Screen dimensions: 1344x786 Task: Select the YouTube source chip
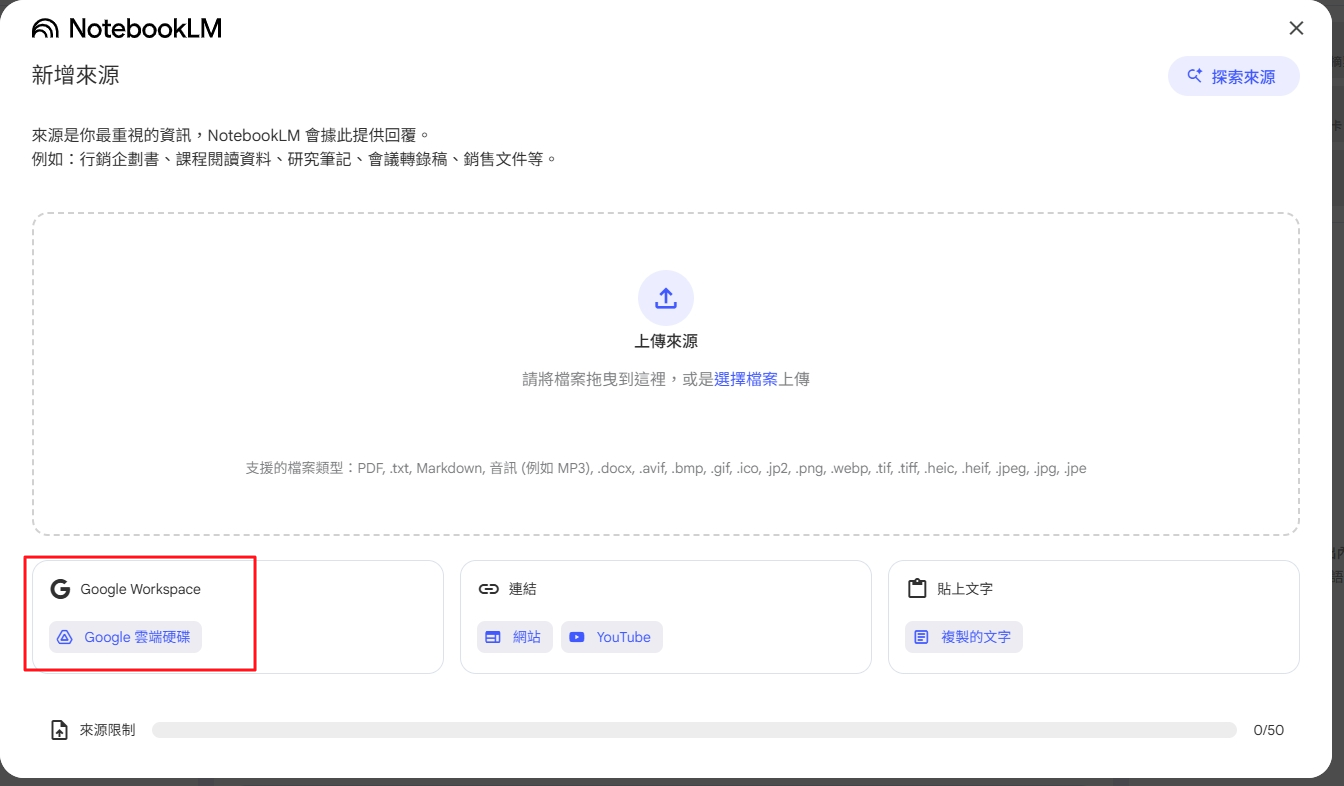tap(611, 637)
